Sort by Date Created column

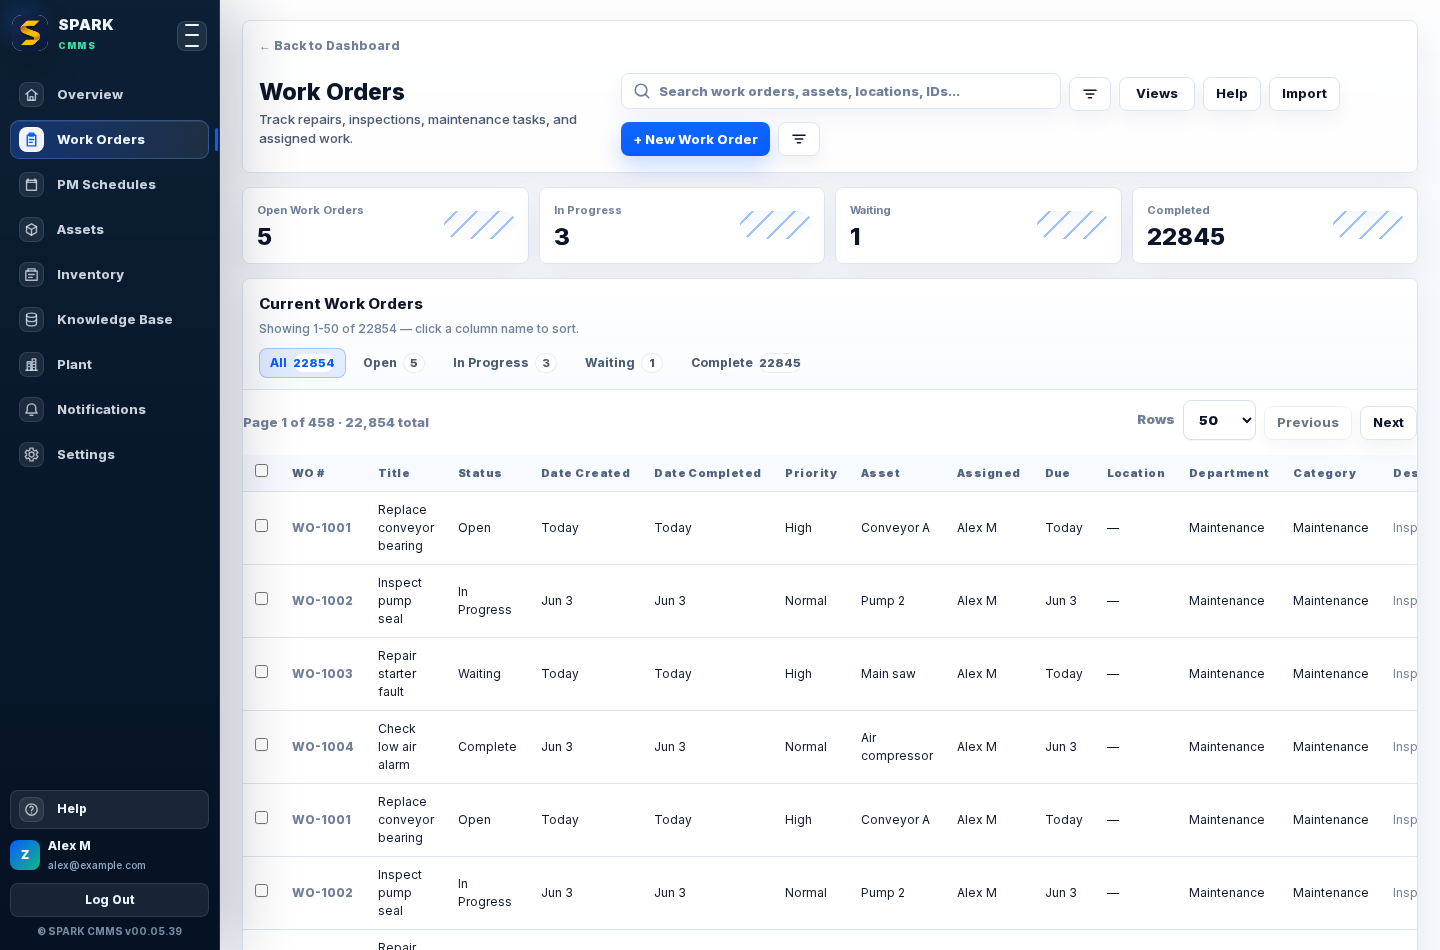tap(586, 473)
